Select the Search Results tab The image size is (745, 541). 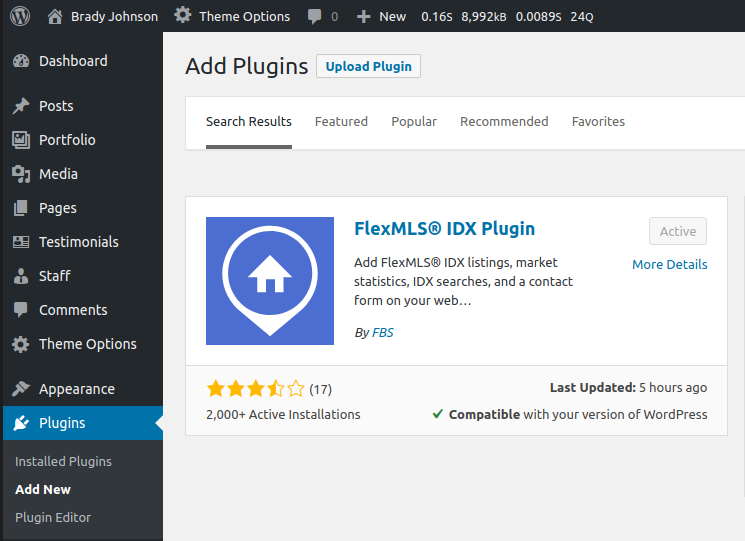click(248, 122)
